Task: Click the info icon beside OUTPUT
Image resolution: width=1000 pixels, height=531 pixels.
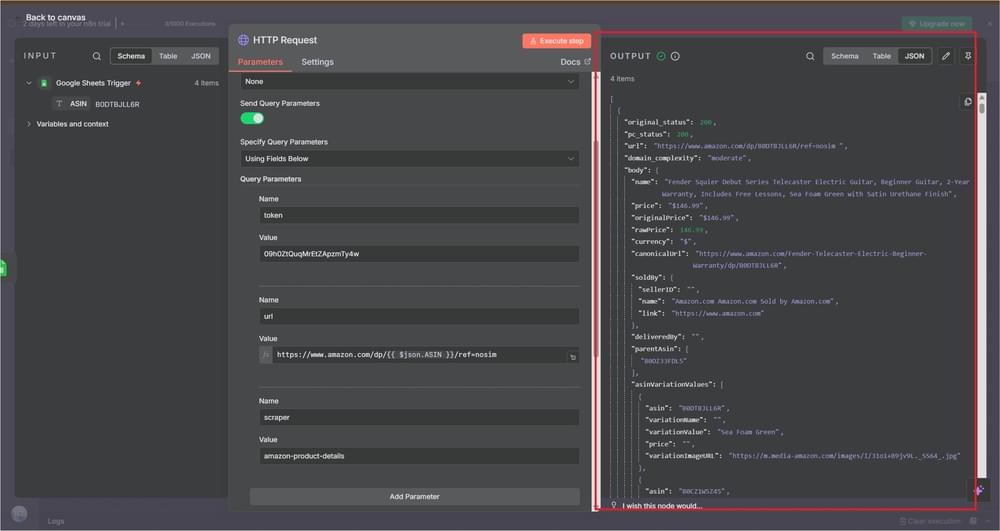Action: point(675,56)
